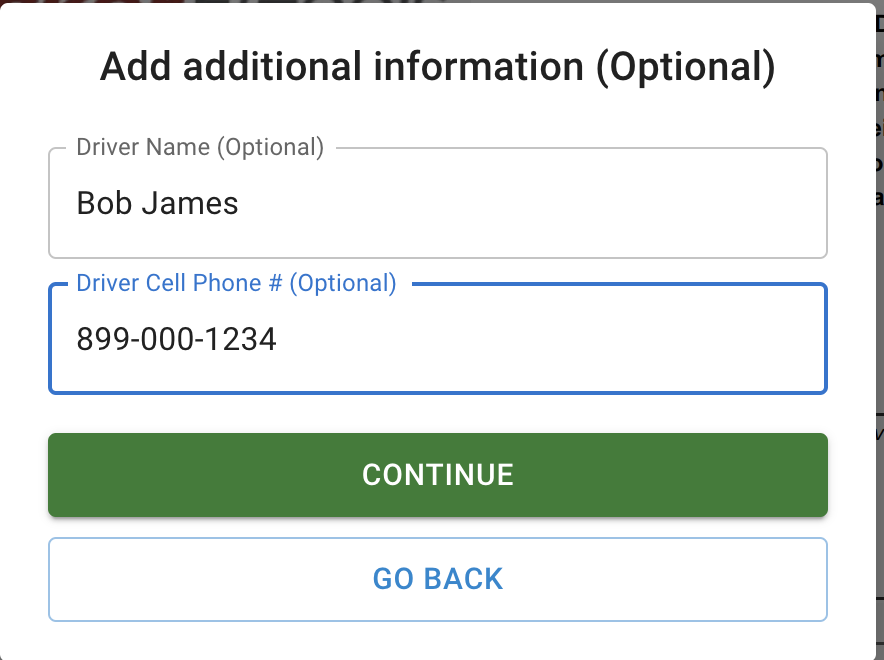This screenshot has height=660, width=884.
Task: Click the '(Optional)' word in dialog title
Action: pos(691,67)
